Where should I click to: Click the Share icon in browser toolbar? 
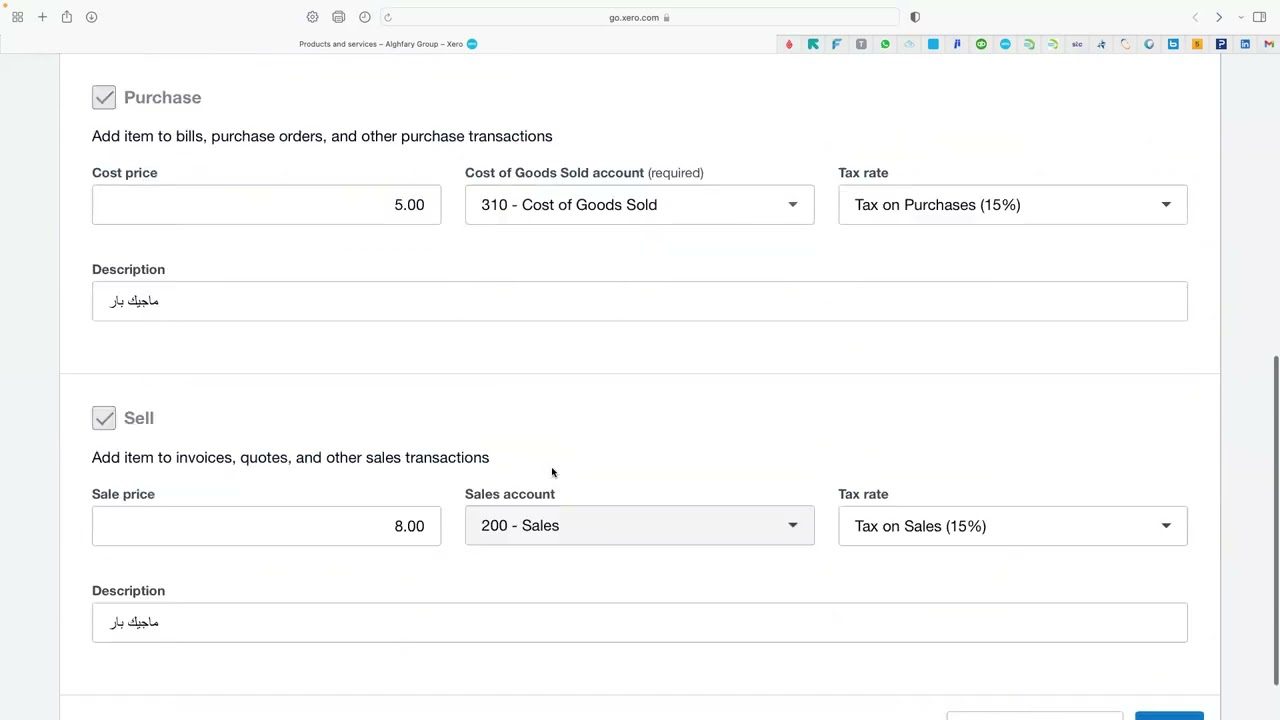pyautogui.click(x=67, y=17)
